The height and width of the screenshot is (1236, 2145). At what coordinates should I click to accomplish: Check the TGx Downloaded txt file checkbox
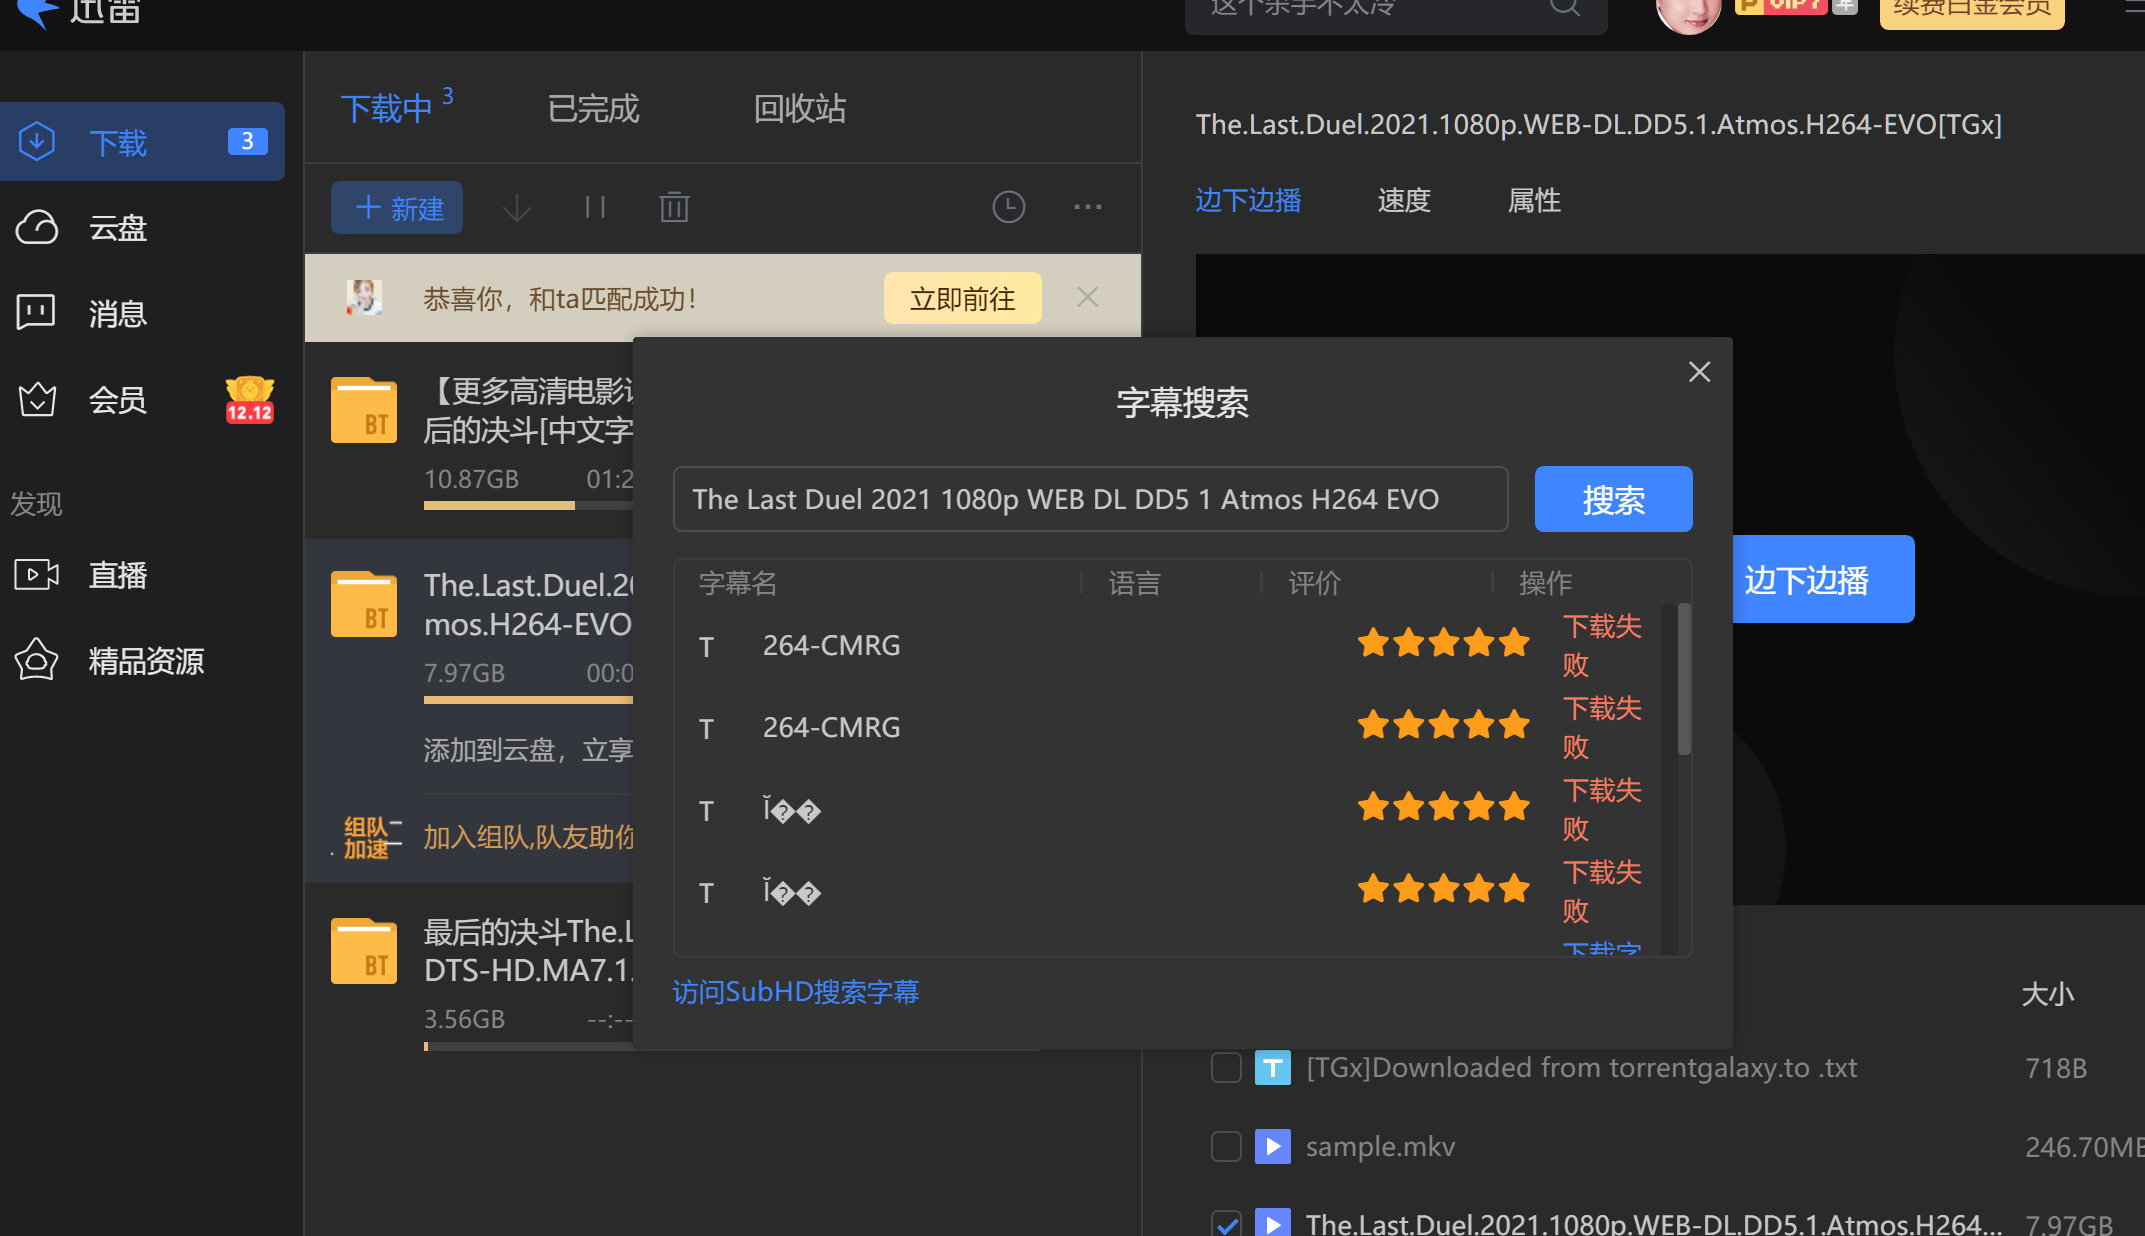[1226, 1068]
